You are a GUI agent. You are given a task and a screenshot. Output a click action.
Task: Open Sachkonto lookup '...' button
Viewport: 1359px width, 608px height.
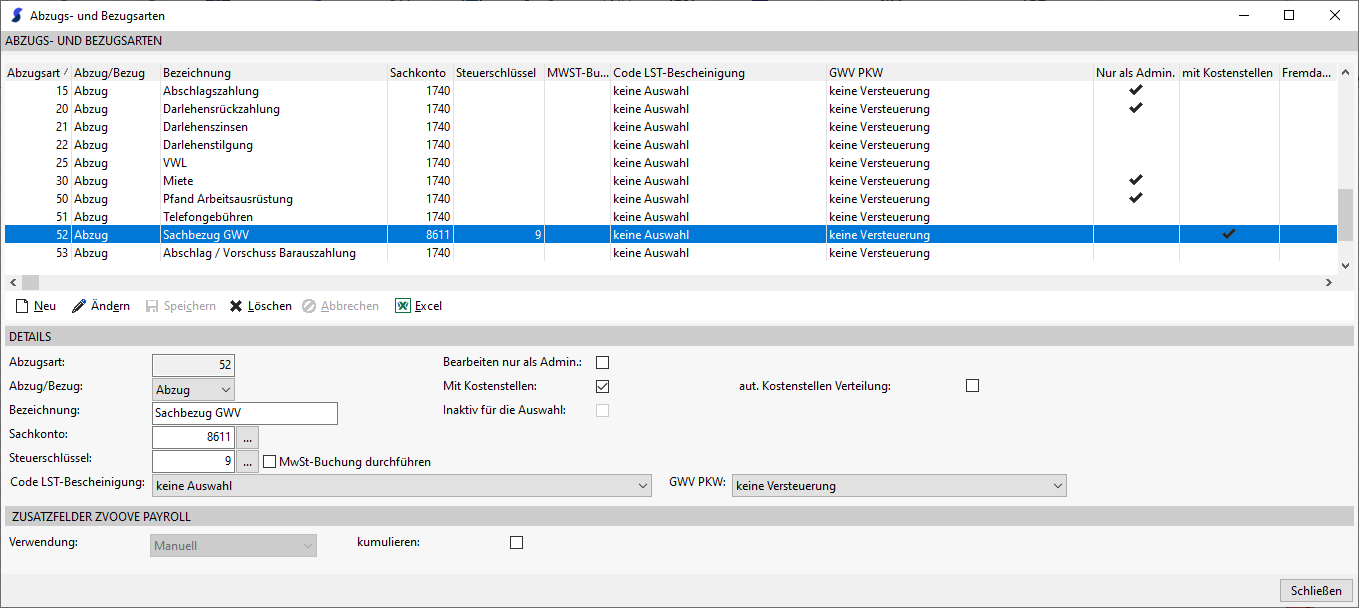coord(248,437)
